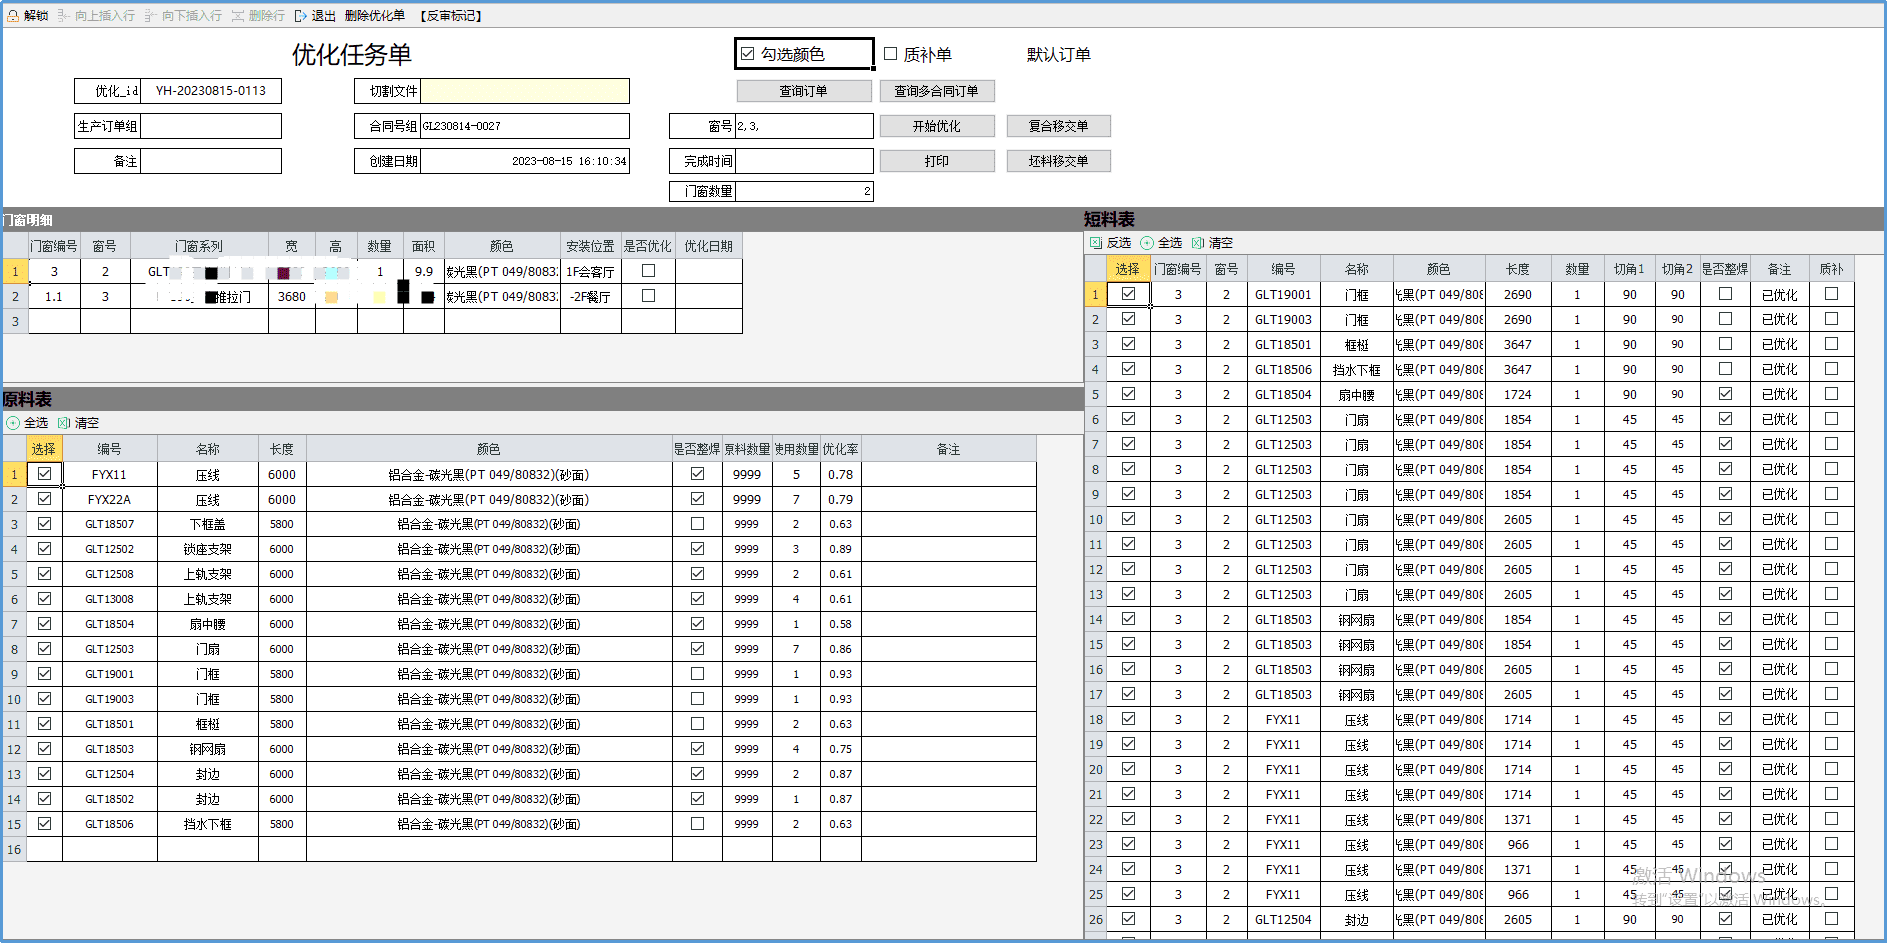This screenshot has width=1887, height=945.
Task: Toggle 是否优化 checkbox for 1F会客厅 row
Action: point(648,271)
